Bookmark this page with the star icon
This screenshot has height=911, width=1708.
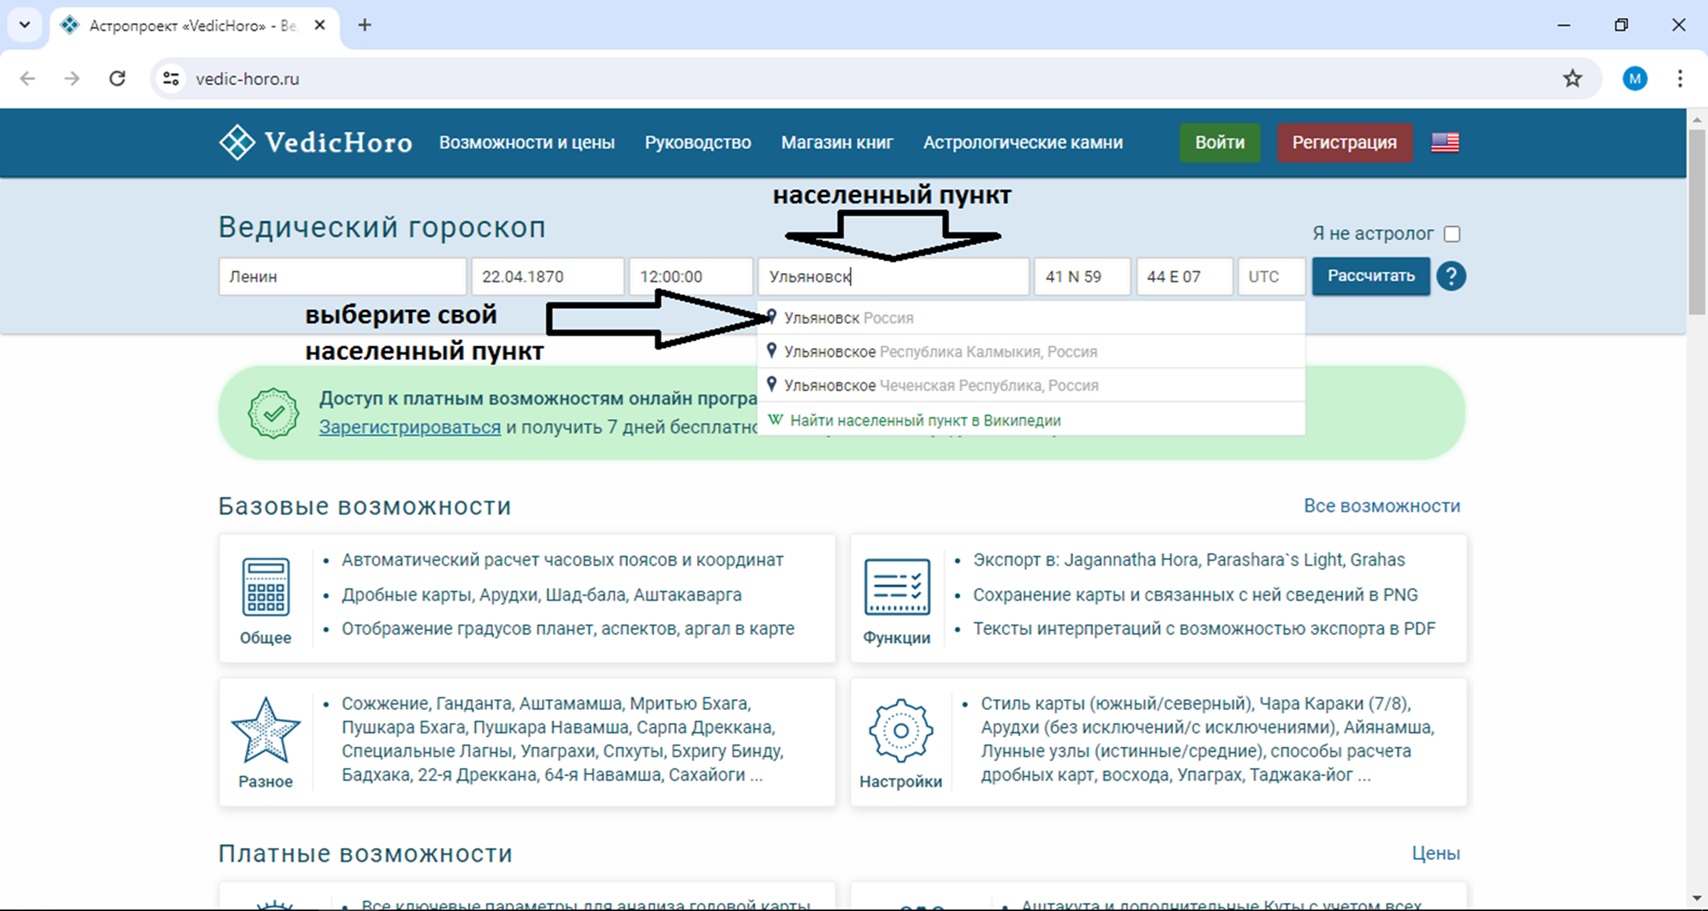coord(1572,79)
